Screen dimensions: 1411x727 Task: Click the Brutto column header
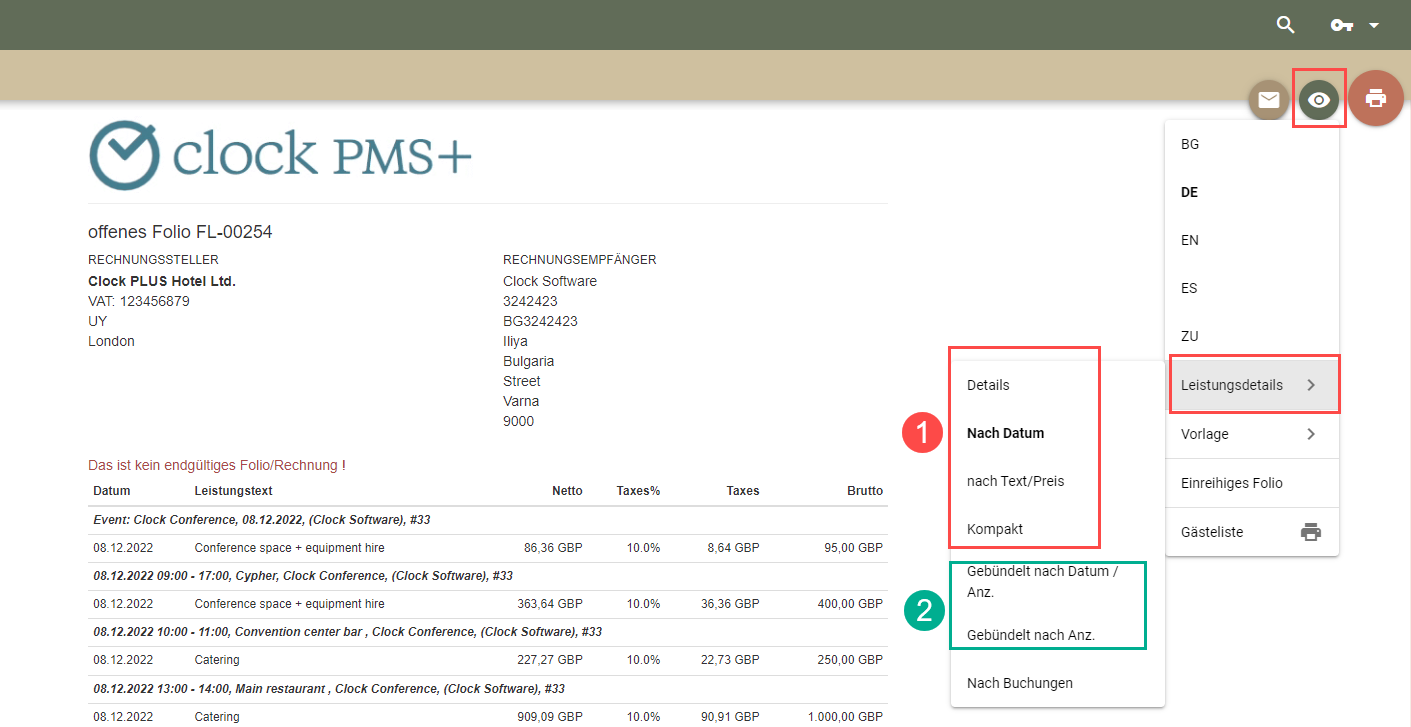864,491
